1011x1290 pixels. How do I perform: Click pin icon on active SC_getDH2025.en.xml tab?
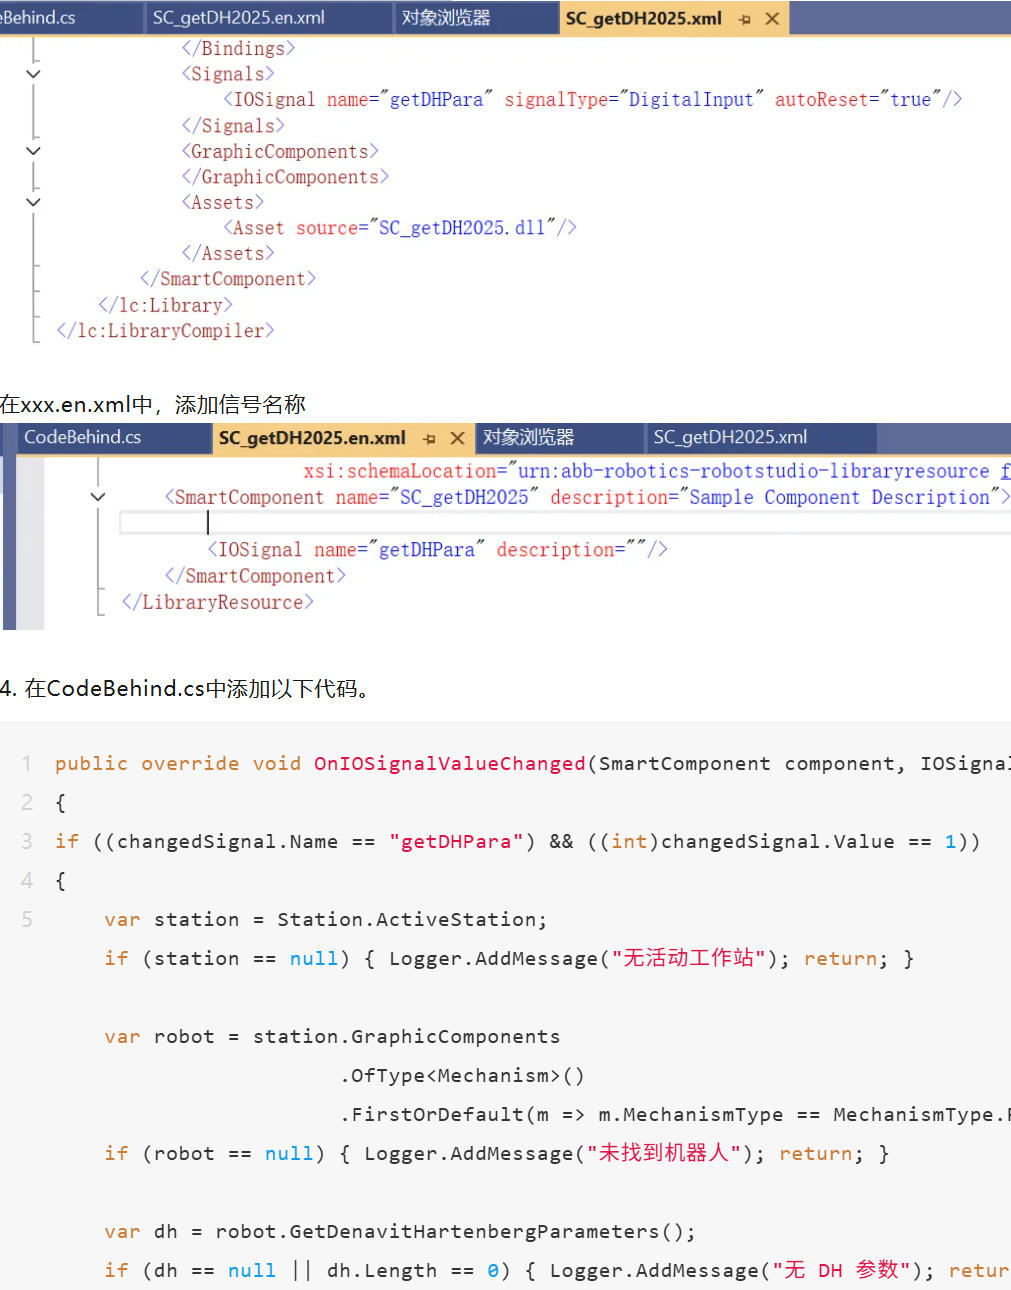(x=429, y=438)
